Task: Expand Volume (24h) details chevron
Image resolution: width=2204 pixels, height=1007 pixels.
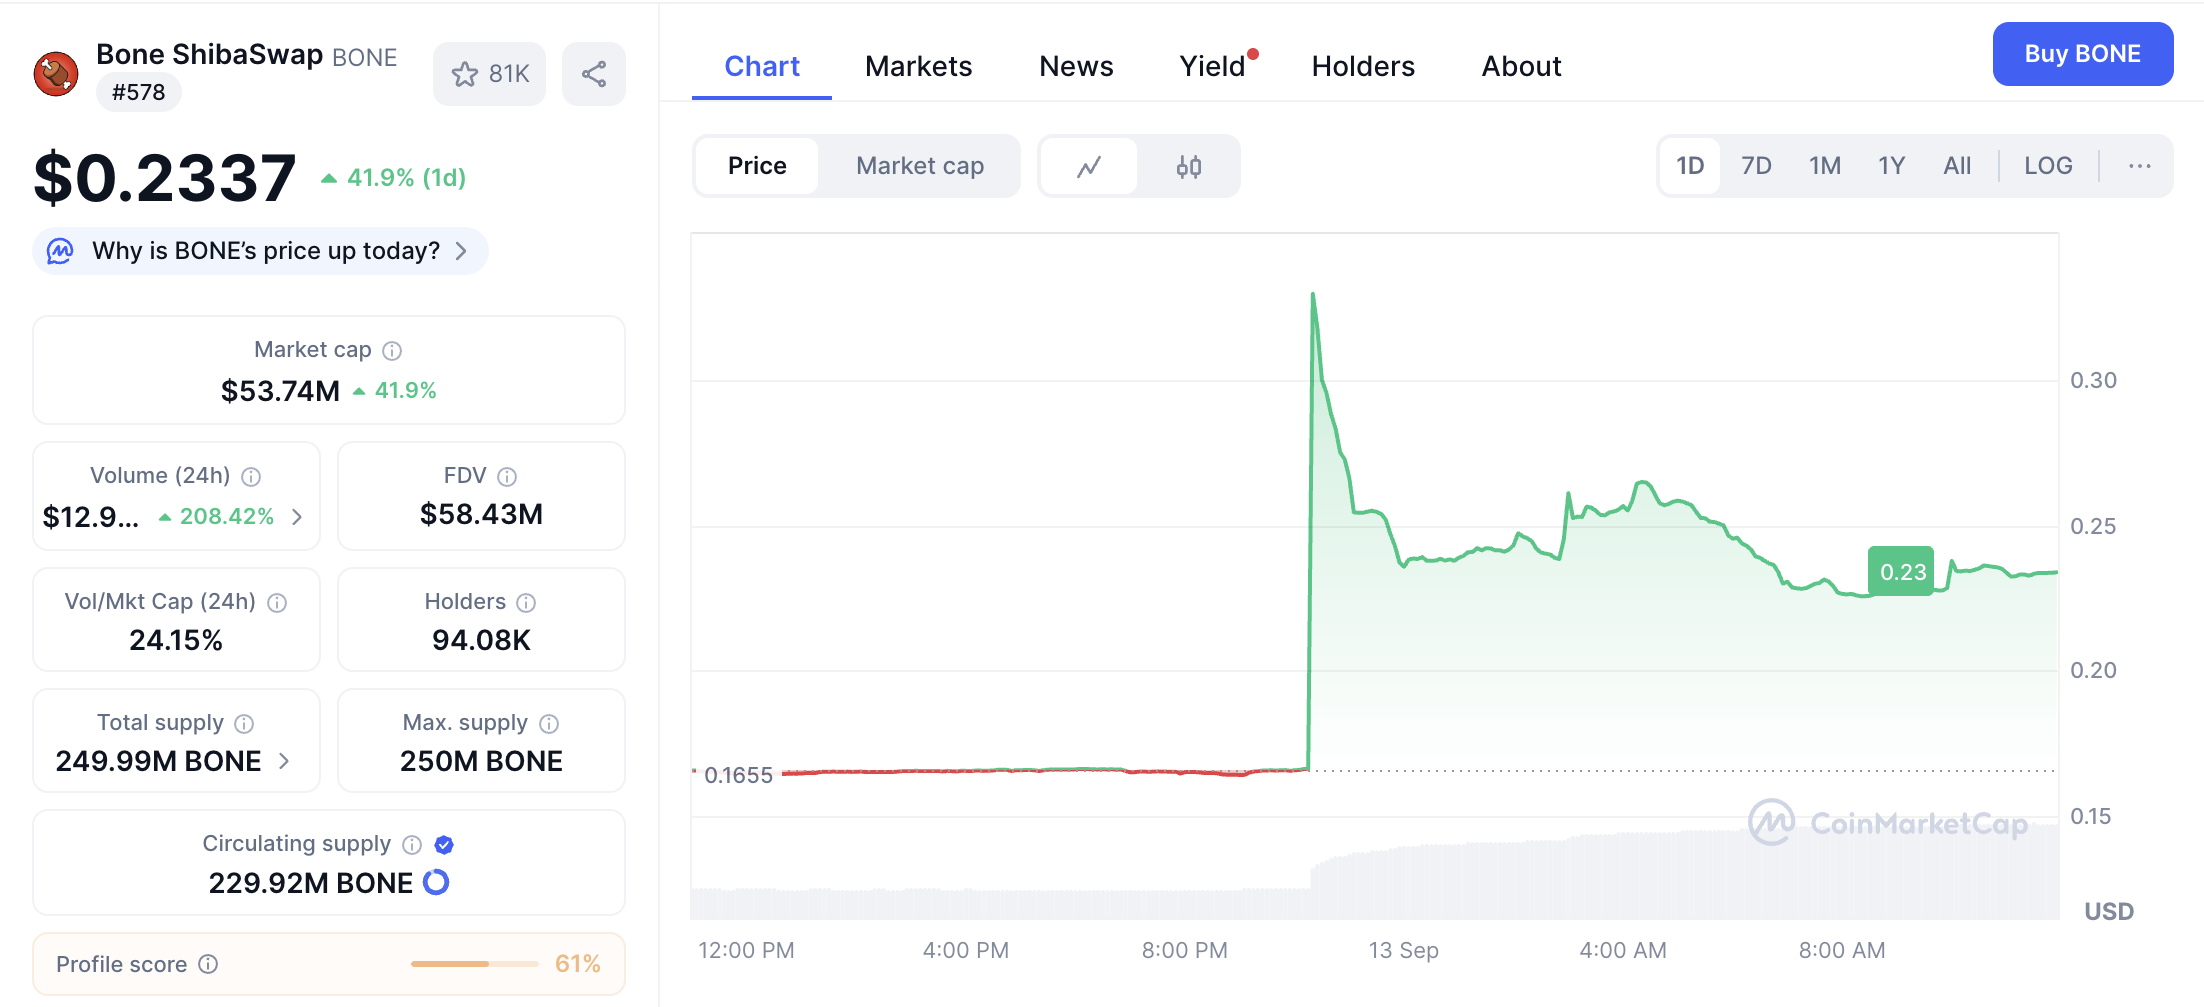Action: [x=297, y=517]
